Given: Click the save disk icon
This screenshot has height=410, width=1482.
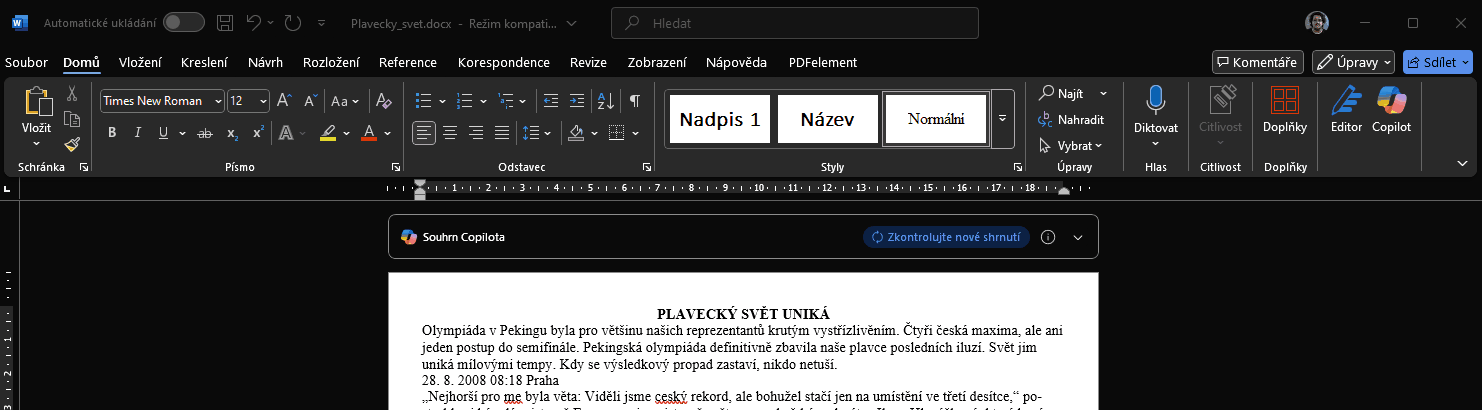Looking at the screenshot, I should (225, 22).
